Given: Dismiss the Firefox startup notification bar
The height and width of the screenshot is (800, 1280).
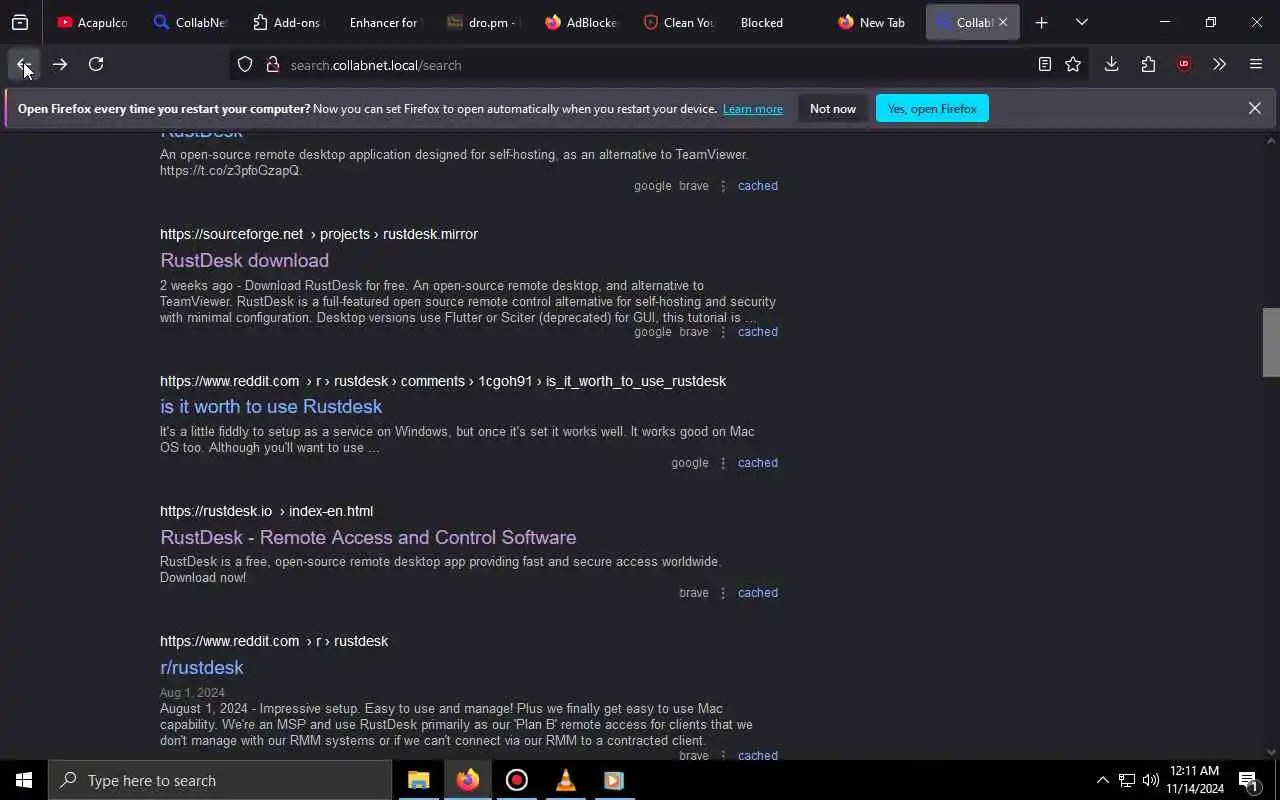Looking at the screenshot, I should click(x=1254, y=108).
